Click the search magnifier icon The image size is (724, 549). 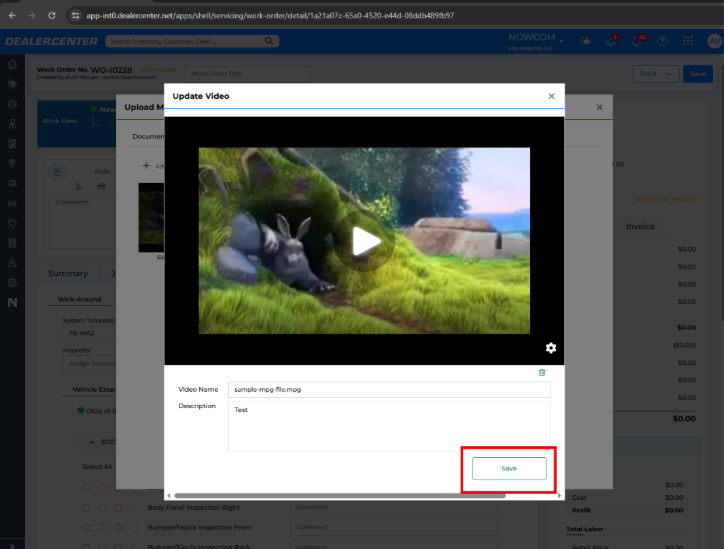click(x=269, y=41)
